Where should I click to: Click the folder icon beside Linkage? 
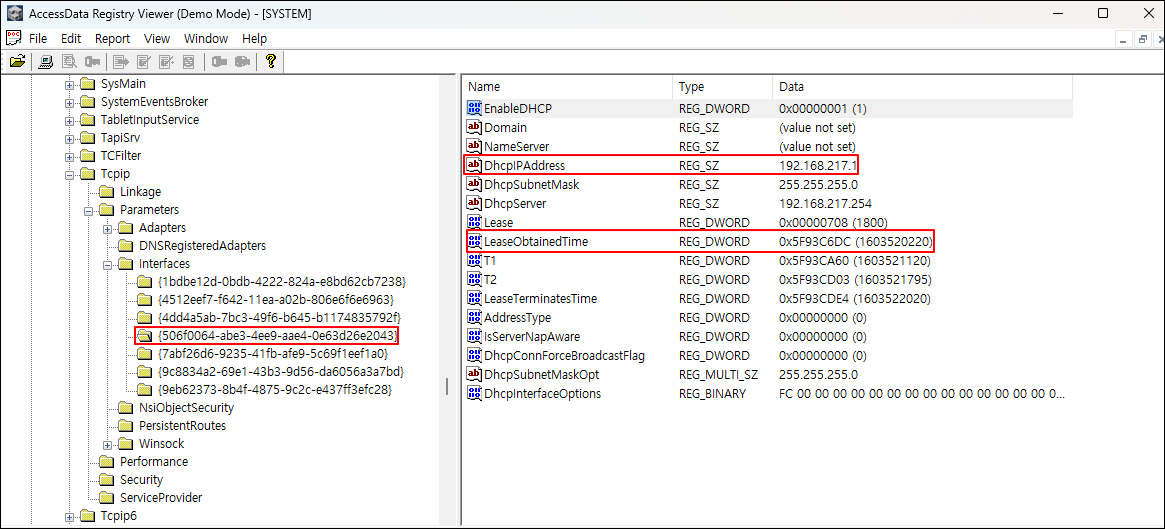click(x=107, y=192)
